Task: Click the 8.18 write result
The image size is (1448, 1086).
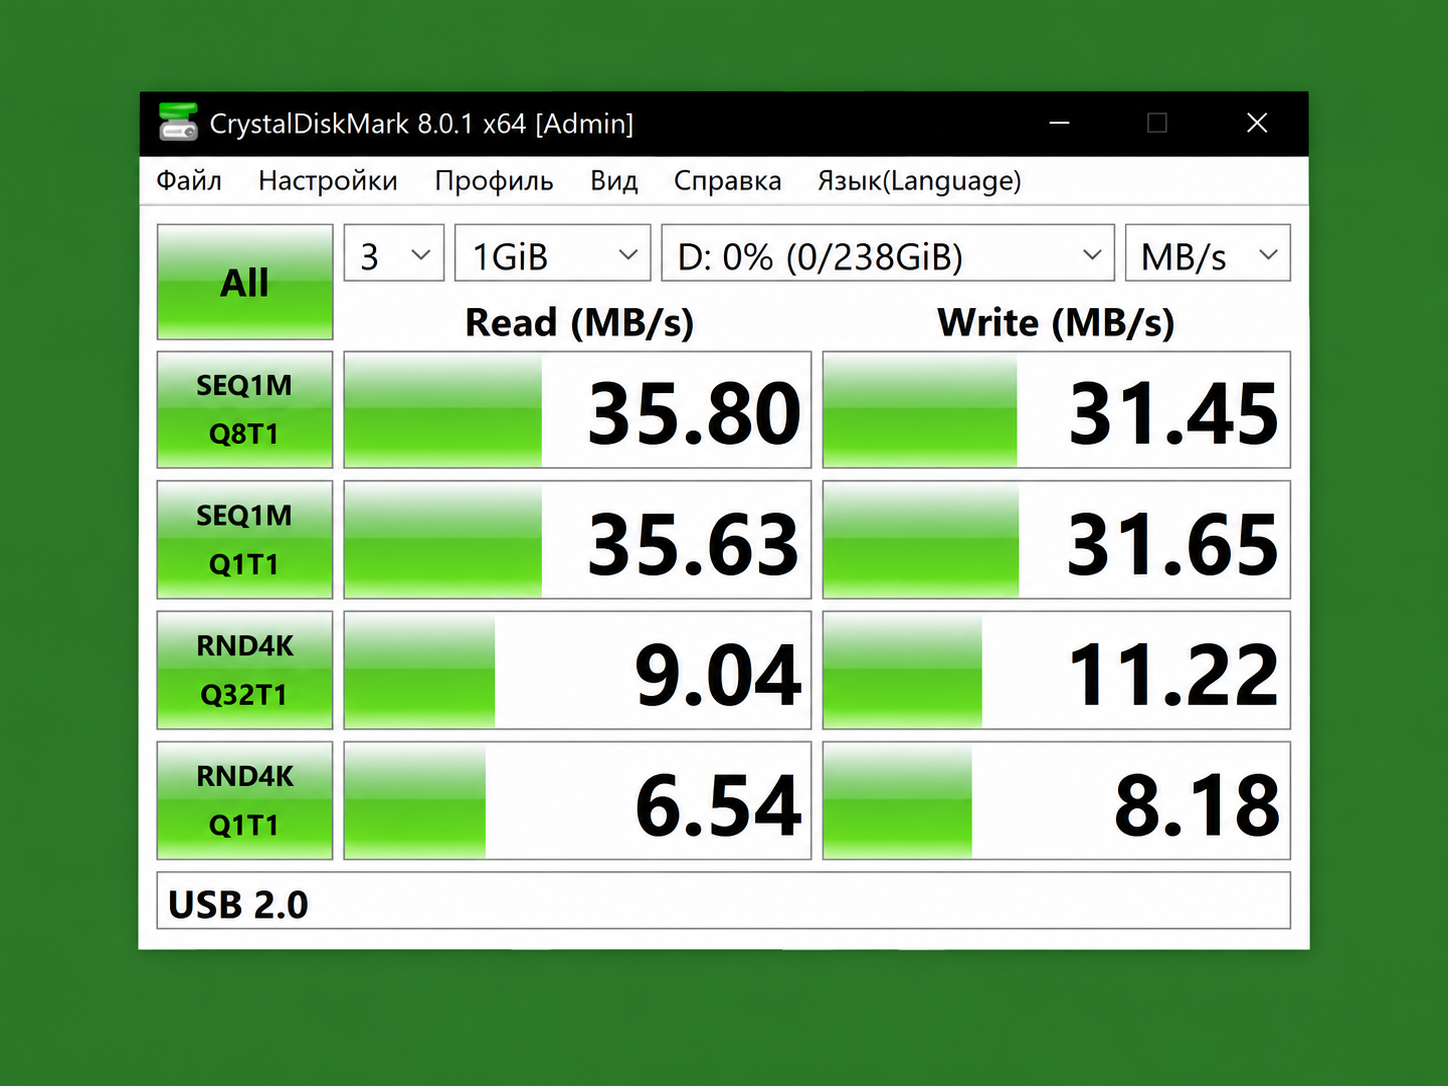Action: pos(1056,800)
